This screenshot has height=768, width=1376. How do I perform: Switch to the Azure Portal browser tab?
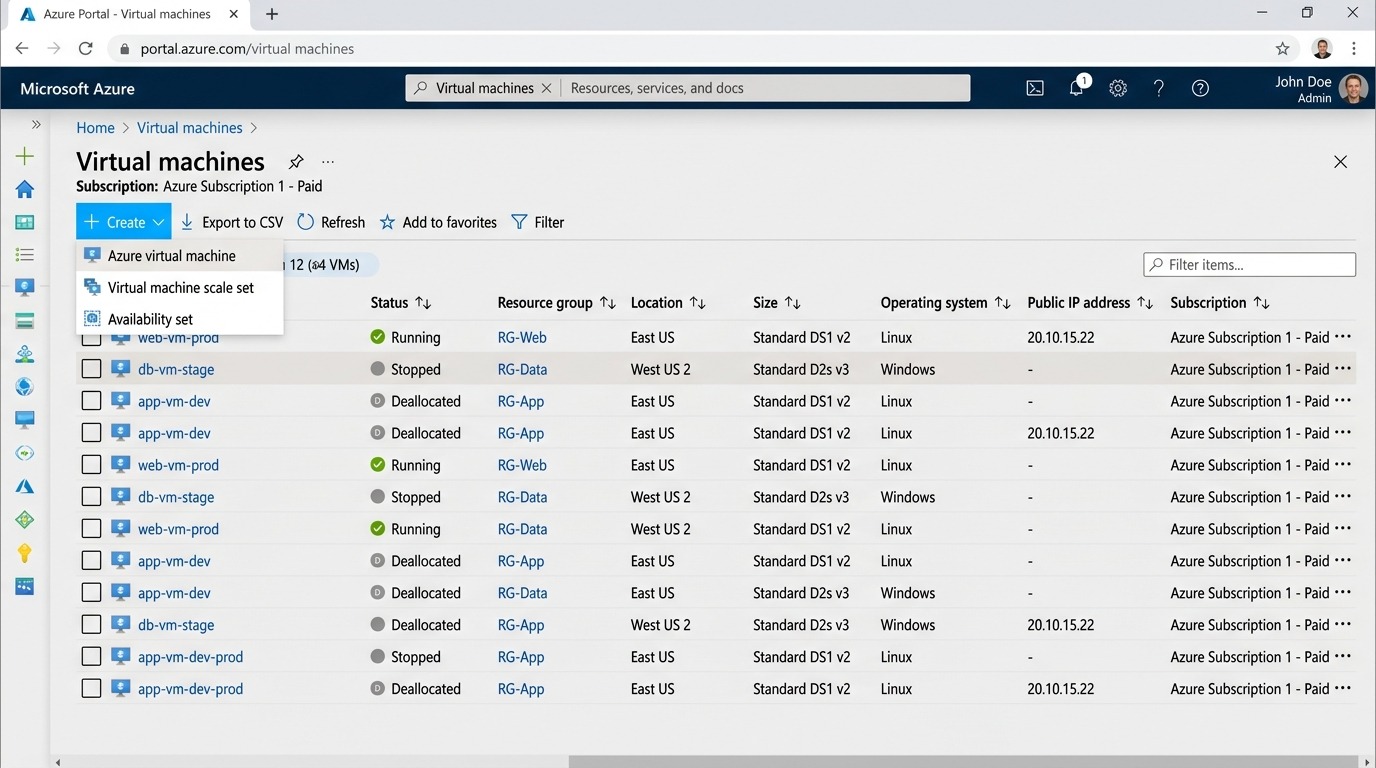pos(126,15)
